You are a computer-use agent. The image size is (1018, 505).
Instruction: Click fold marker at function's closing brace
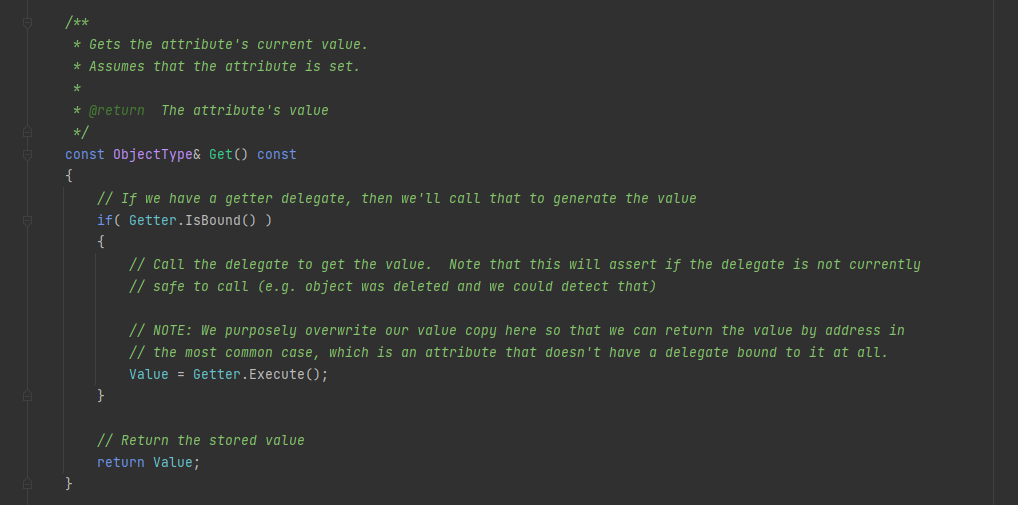(28, 484)
